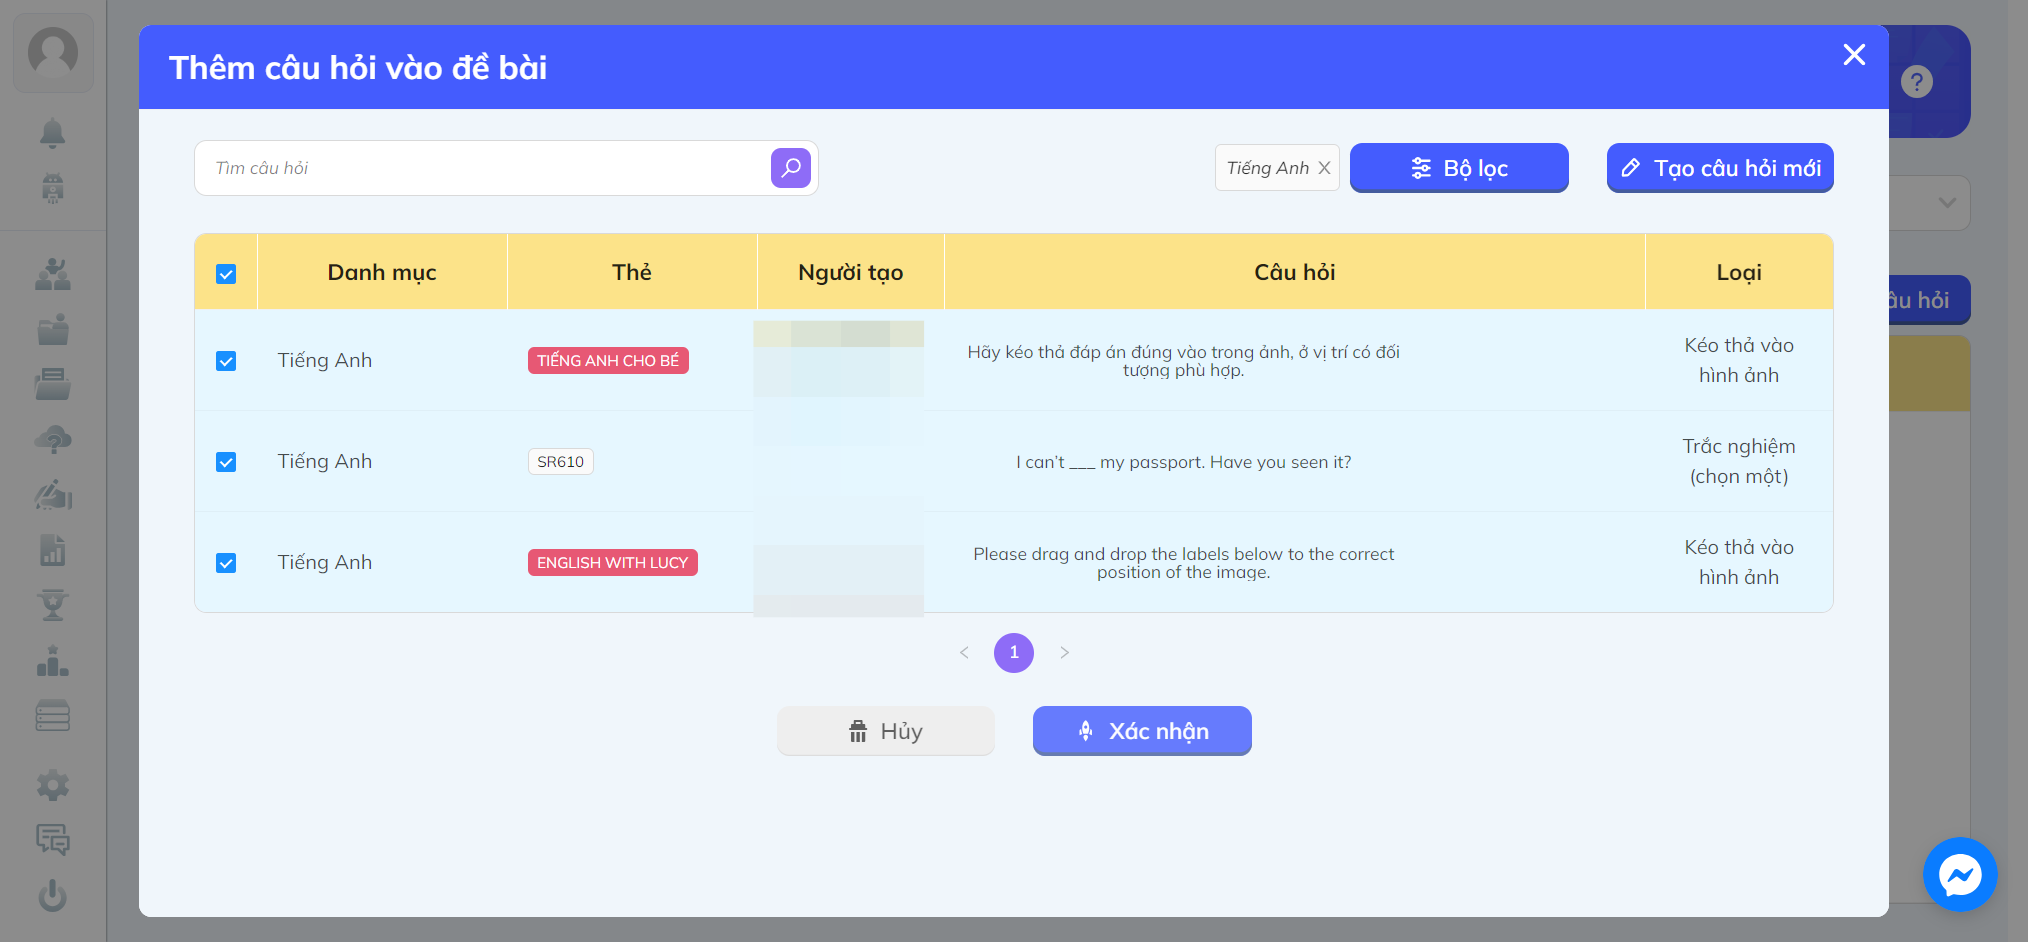This screenshot has height=942, width=2028.
Task: Open the folder sidebar icon
Action: click(53, 329)
